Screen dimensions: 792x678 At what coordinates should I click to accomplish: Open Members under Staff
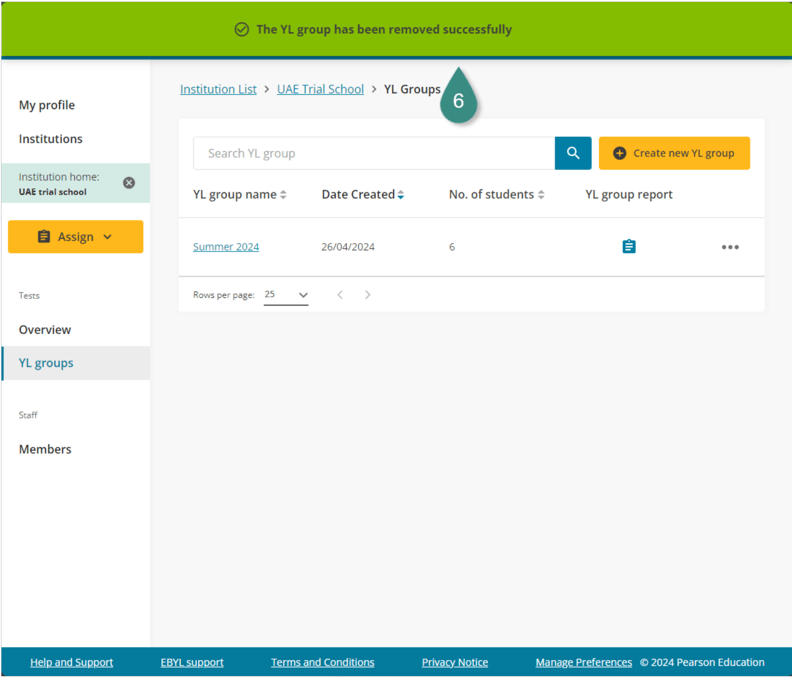pos(45,449)
